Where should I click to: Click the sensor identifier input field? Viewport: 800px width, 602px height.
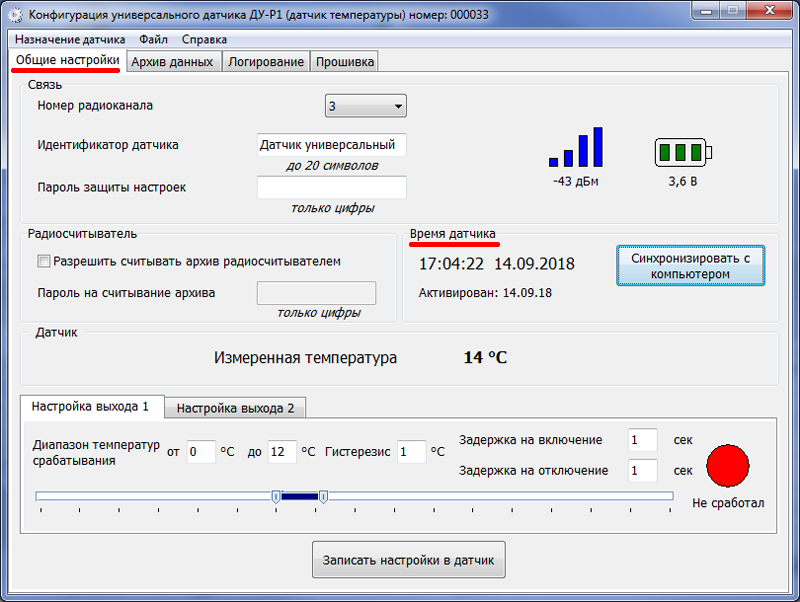pos(332,145)
